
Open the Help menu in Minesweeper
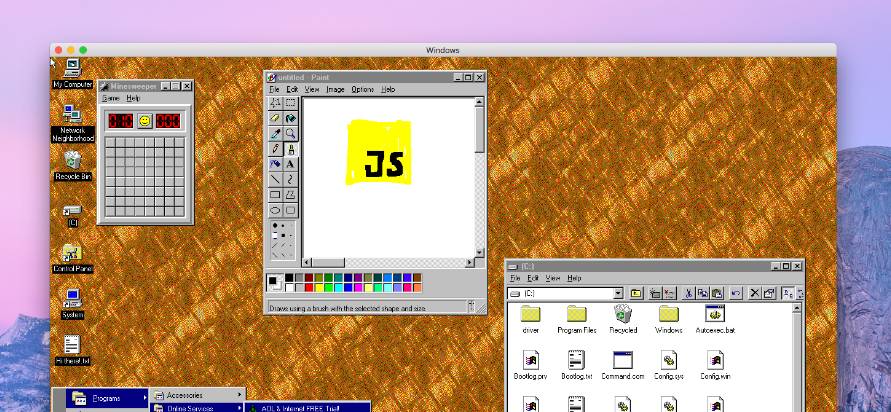(133, 98)
